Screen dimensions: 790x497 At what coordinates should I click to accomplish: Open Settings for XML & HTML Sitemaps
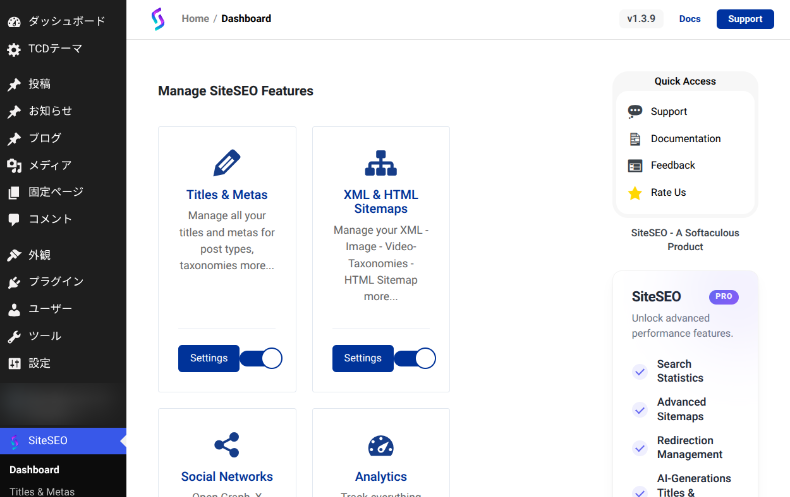[x=363, y=358]
